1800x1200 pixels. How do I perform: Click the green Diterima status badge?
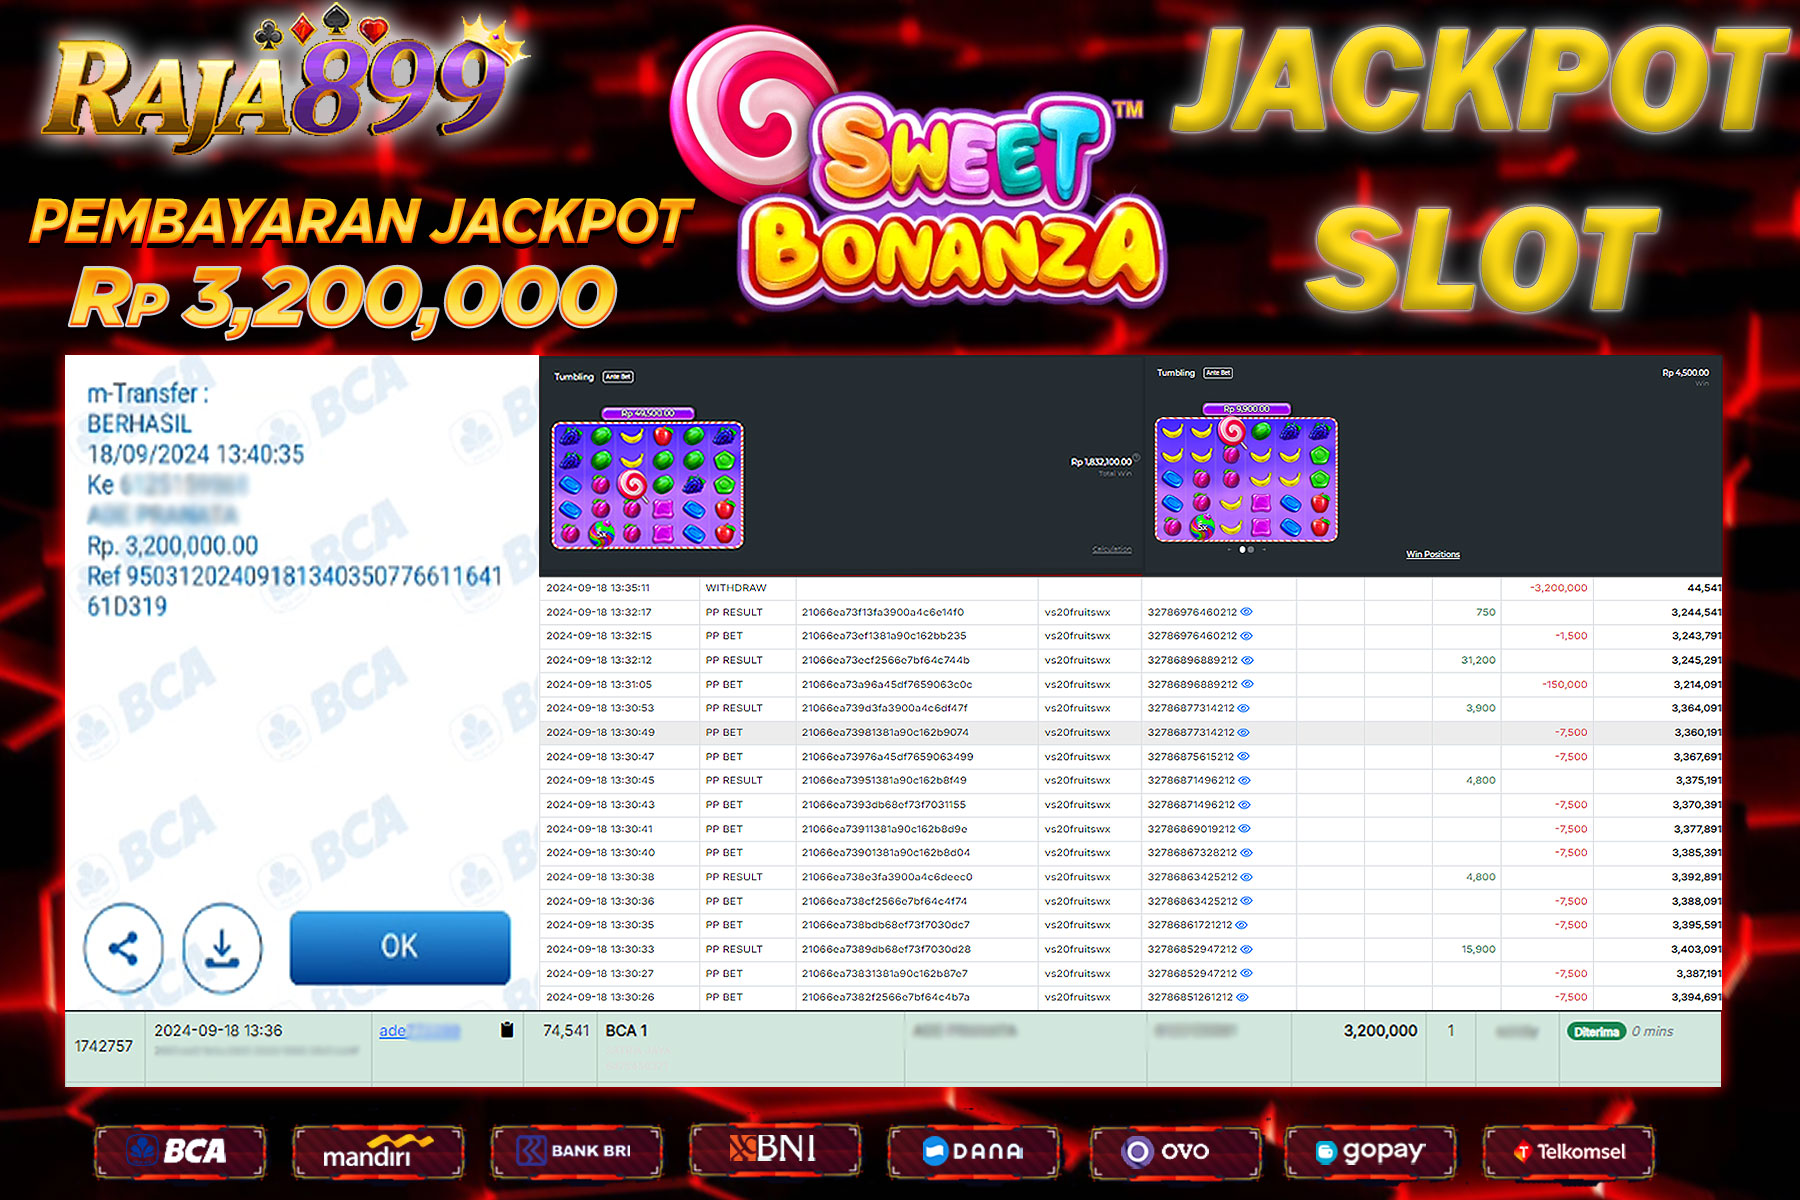1596,1031
